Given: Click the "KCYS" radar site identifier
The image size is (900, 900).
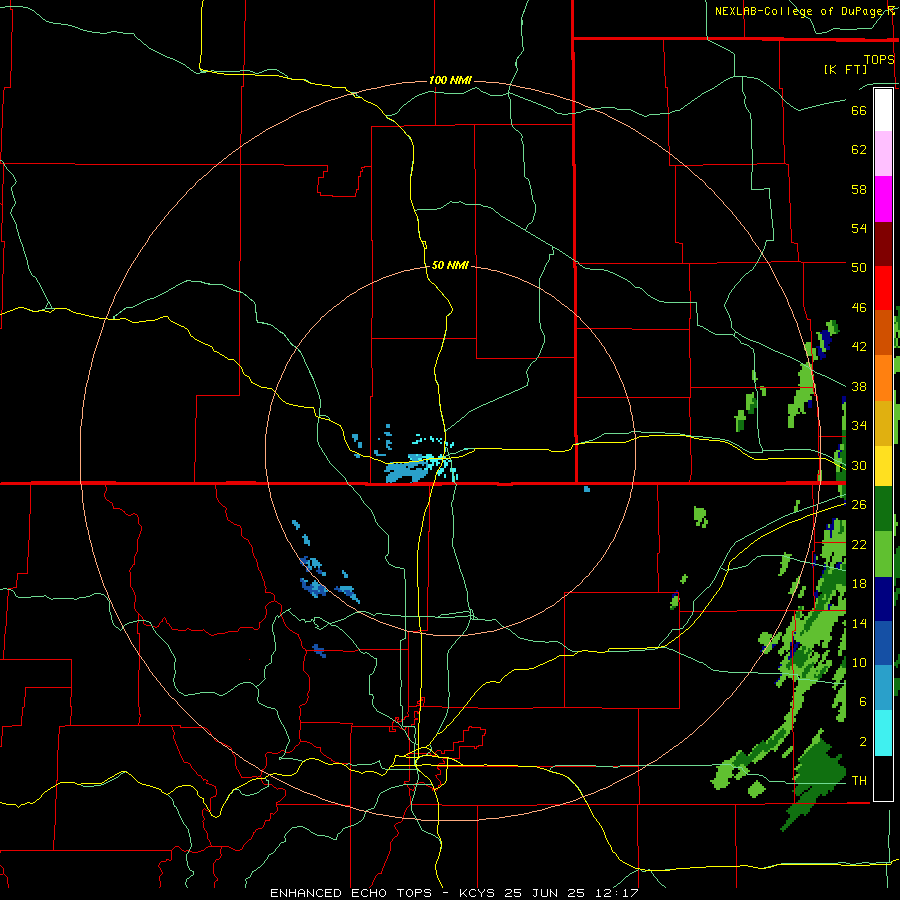Looking at the screenshot, I should tap(479, 893).
